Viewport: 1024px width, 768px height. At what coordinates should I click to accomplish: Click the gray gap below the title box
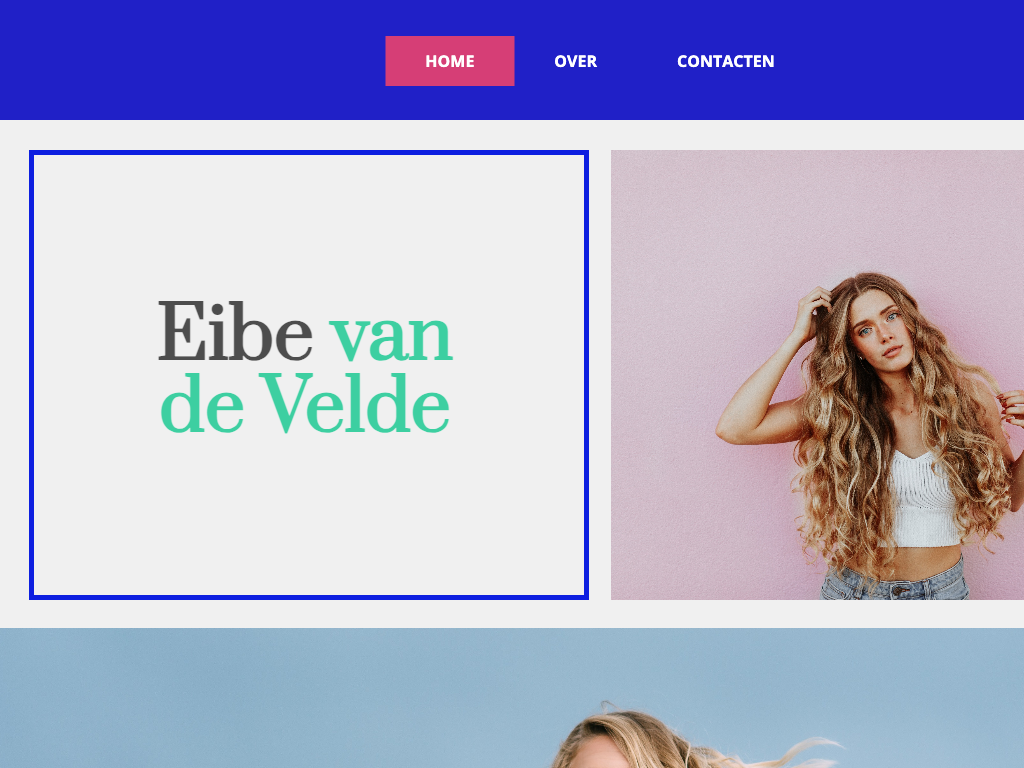309,614
